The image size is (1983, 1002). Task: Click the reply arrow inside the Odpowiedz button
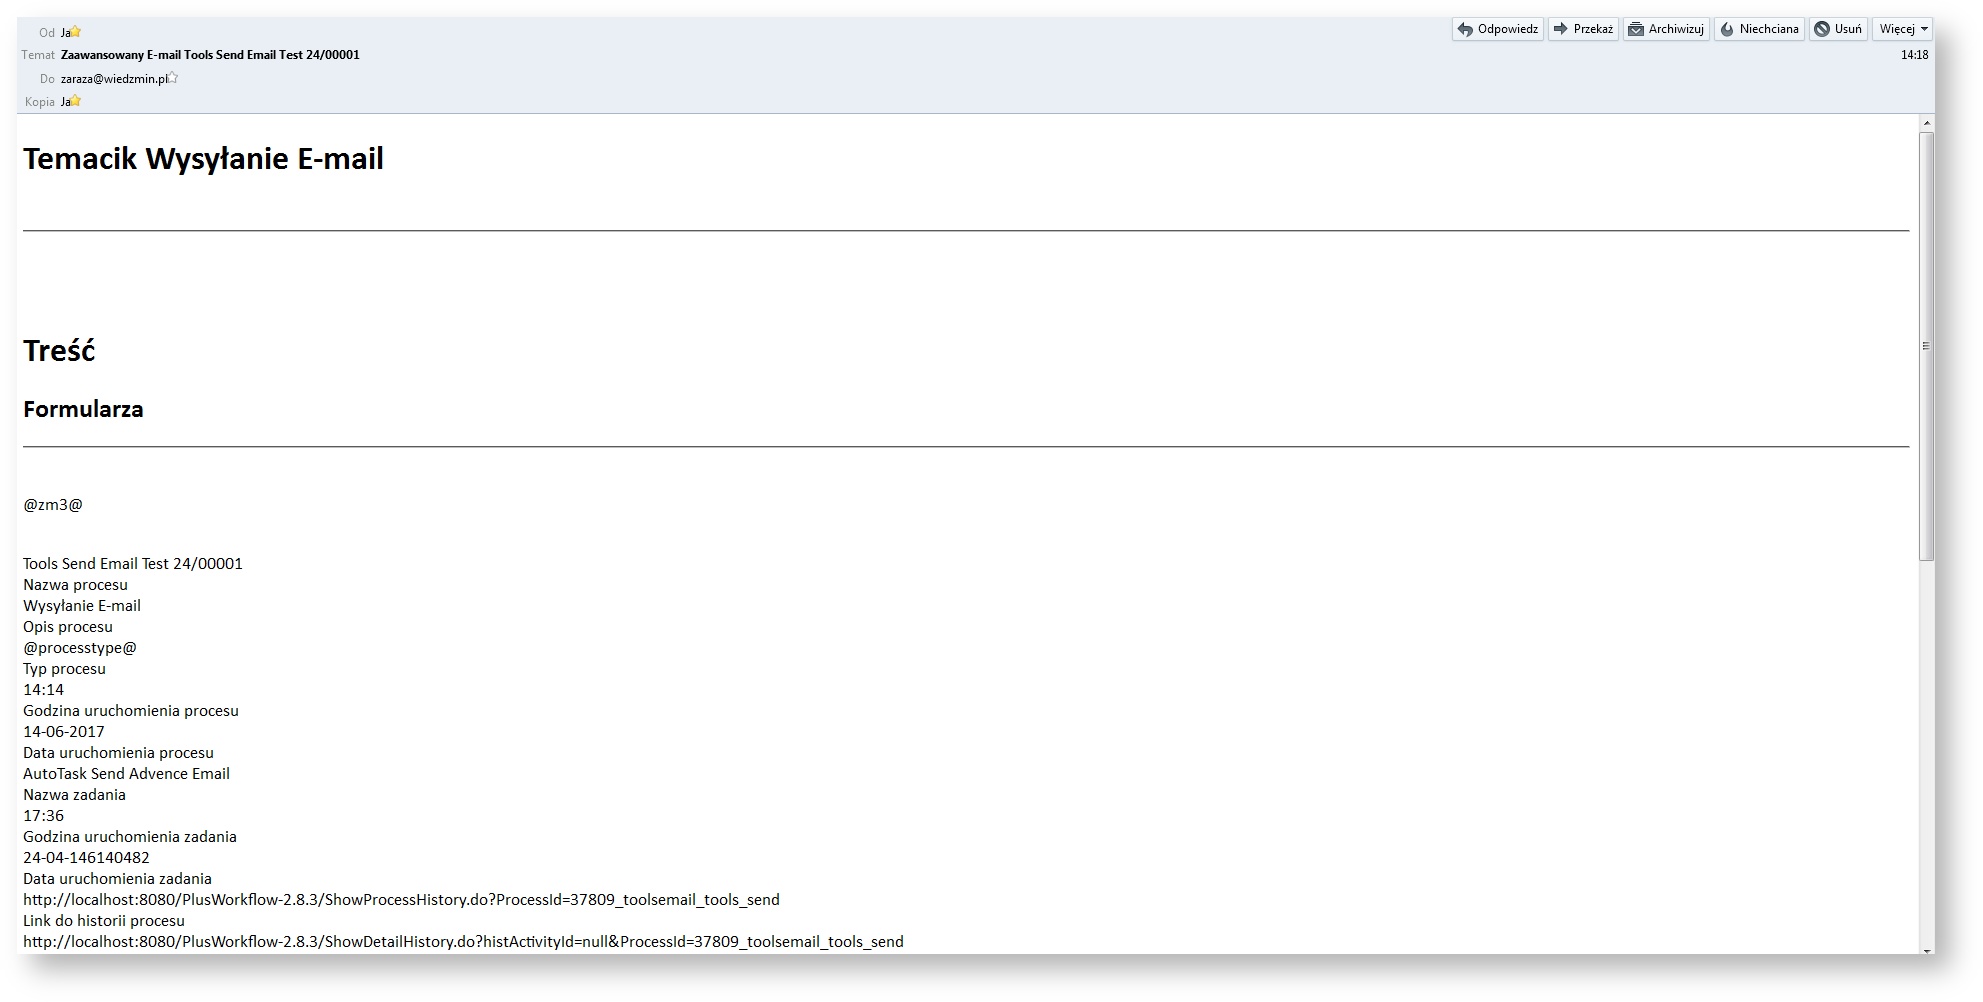pyautogui.click(x=1465, y=29)
